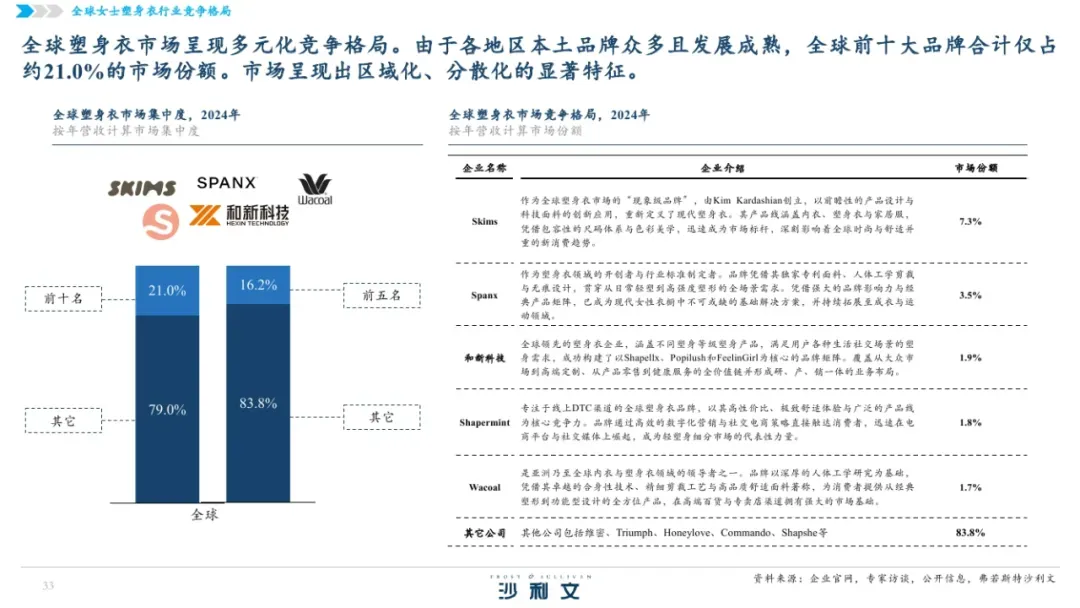This screenshot has width=1080, height=608.
Task: Click the 前十名 dashed label box
Action: tap(63, 299)
